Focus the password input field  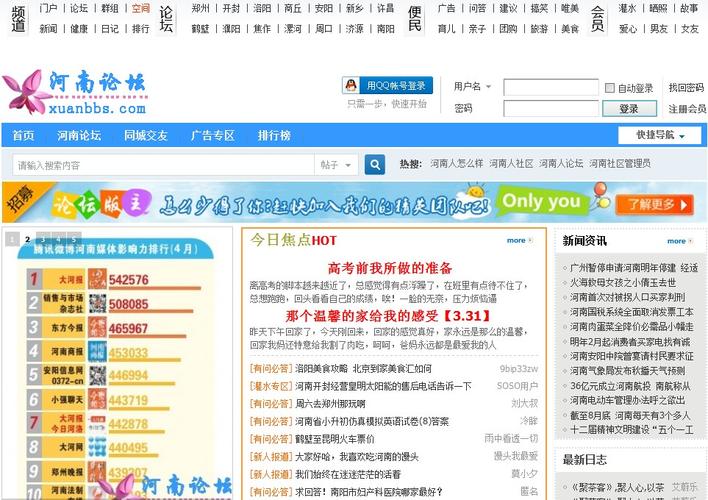(x=551, y=108)
